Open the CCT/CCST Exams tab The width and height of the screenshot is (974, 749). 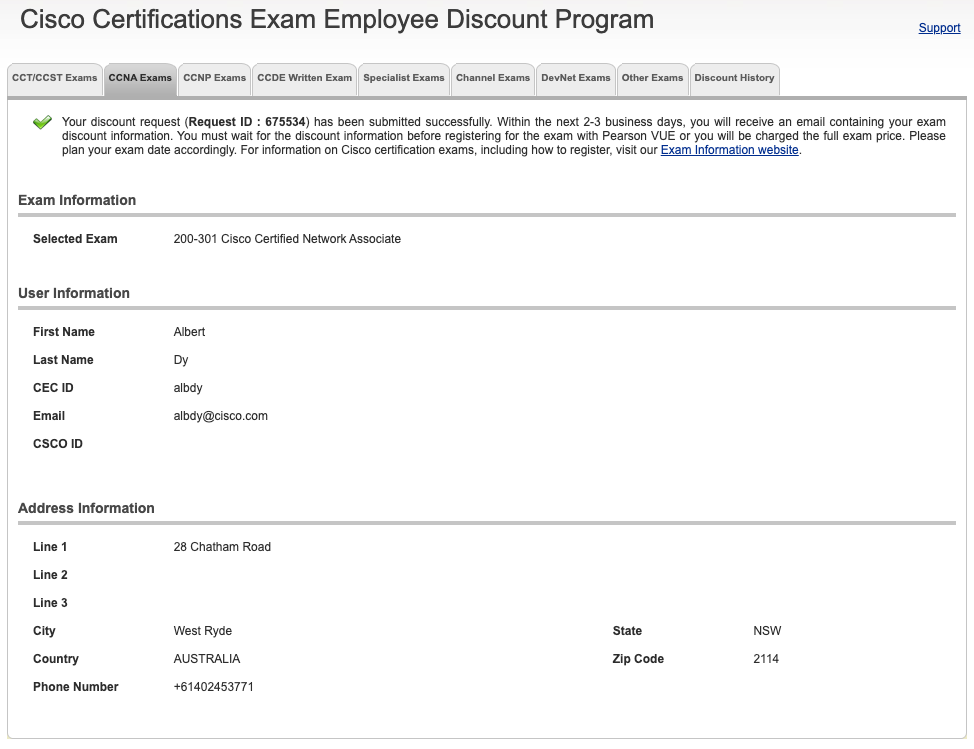click(x=55, y=78)
